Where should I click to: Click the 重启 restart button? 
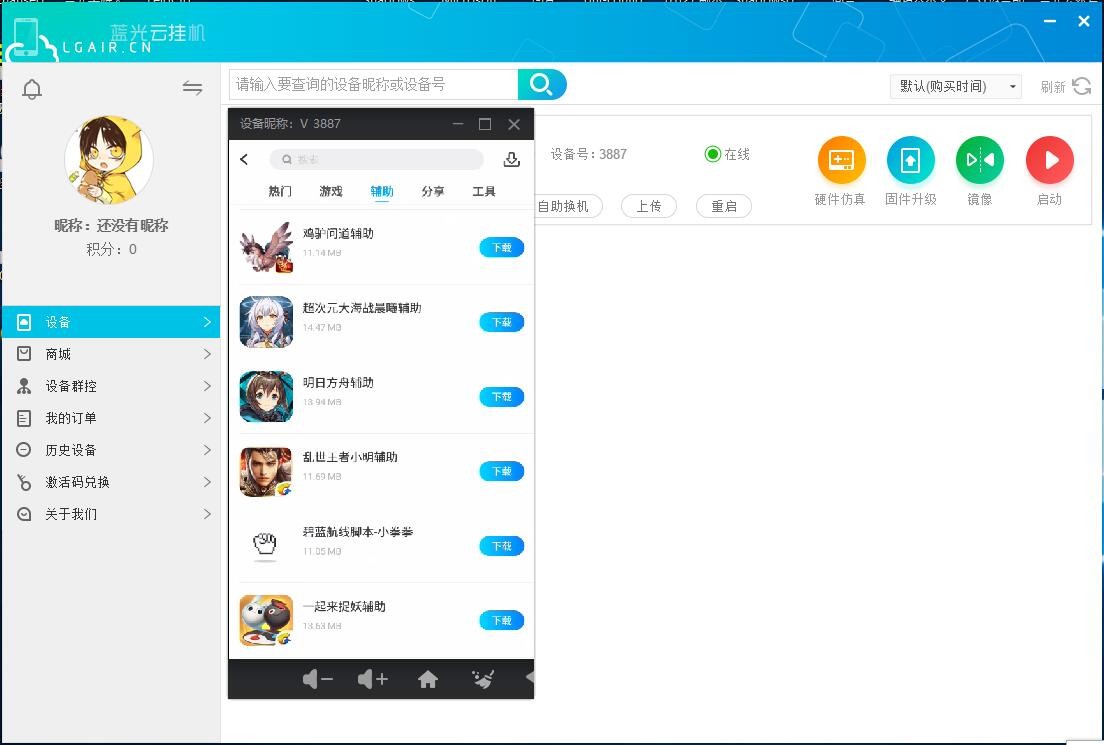coord(723,206)
